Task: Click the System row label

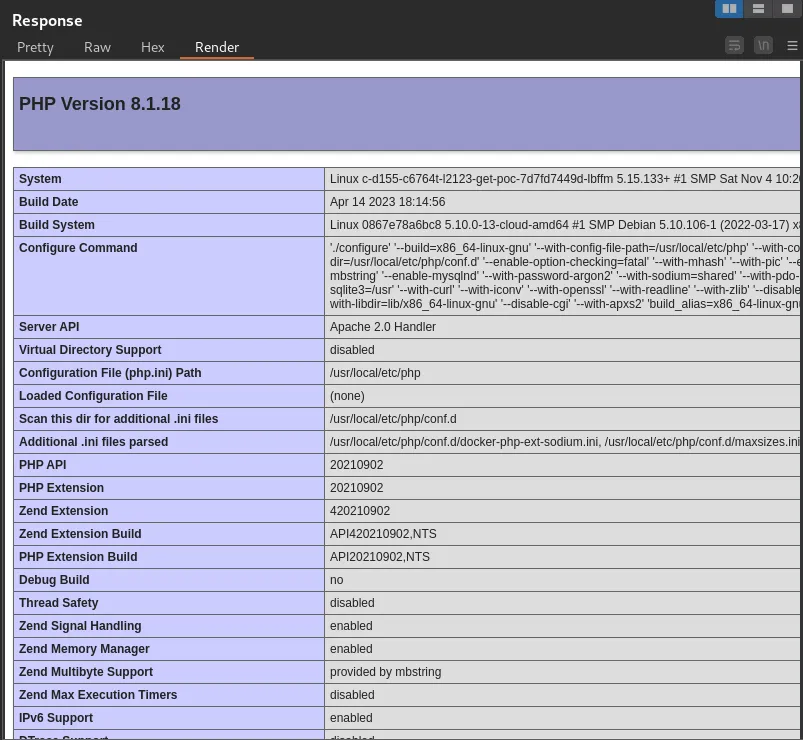Action: 40,179
